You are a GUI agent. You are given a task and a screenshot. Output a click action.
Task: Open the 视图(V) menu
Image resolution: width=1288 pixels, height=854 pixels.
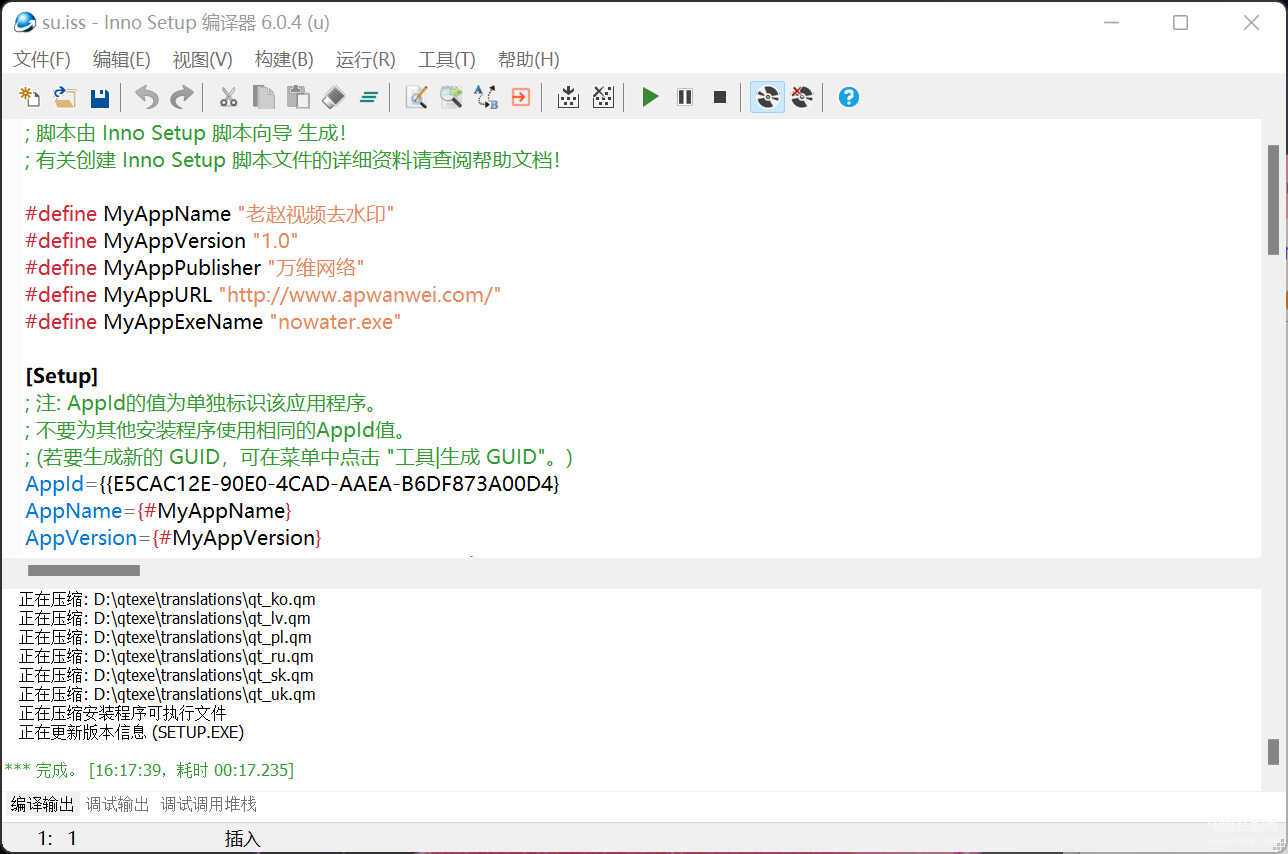click(x=202, y=60)
